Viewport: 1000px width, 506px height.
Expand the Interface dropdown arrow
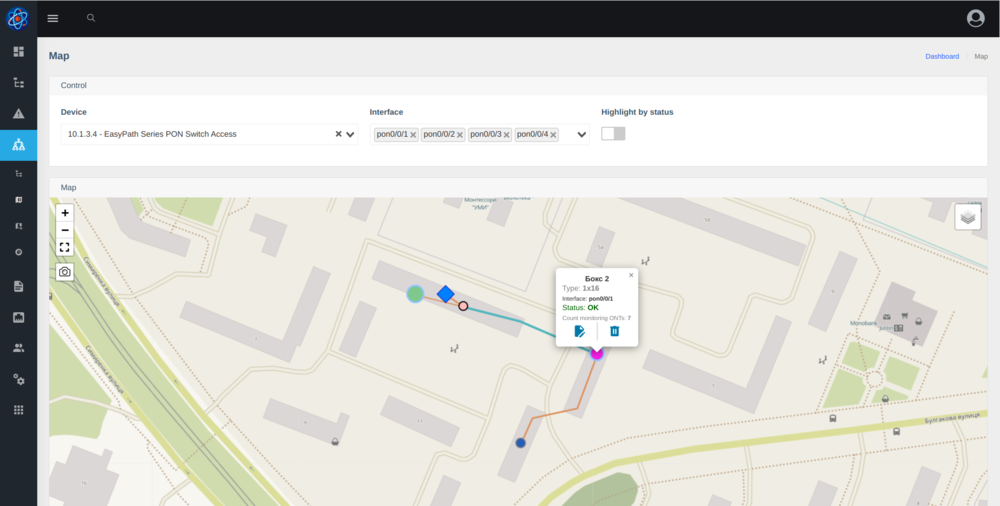[x=581, y=134]
